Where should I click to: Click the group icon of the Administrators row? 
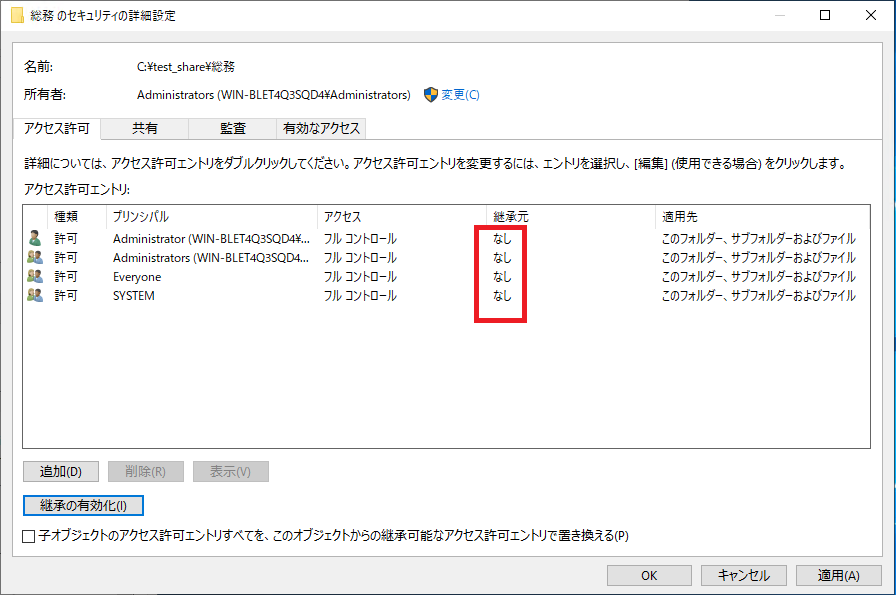(x=35, y=257)
